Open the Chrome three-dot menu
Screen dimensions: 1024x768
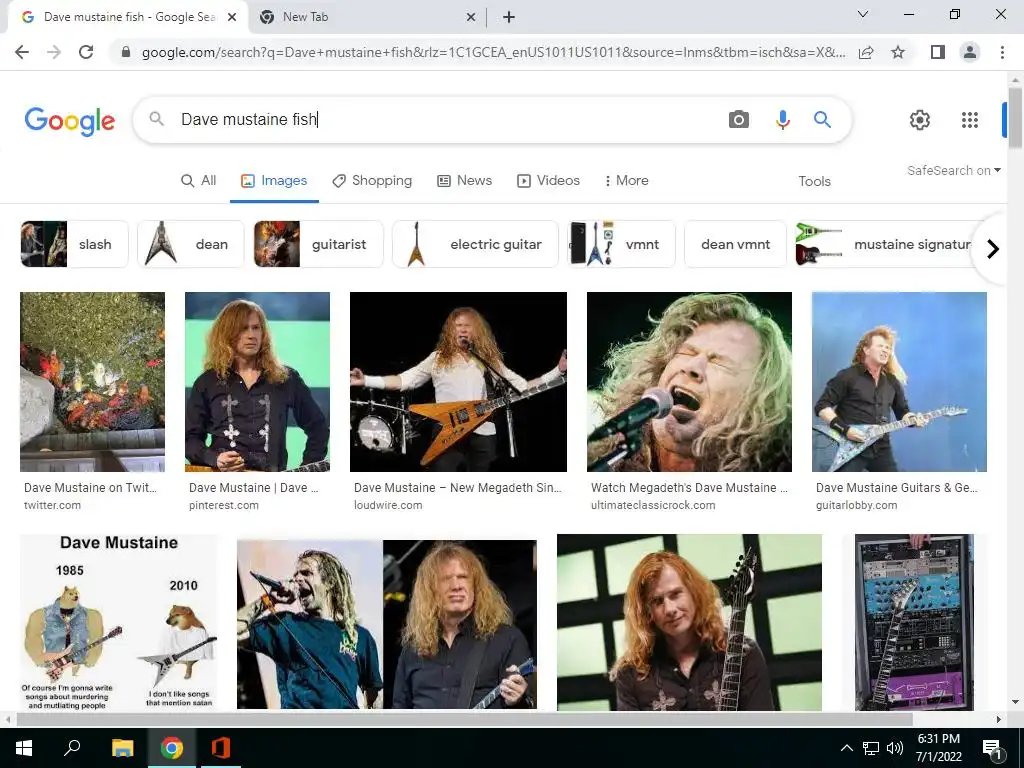1002,52
